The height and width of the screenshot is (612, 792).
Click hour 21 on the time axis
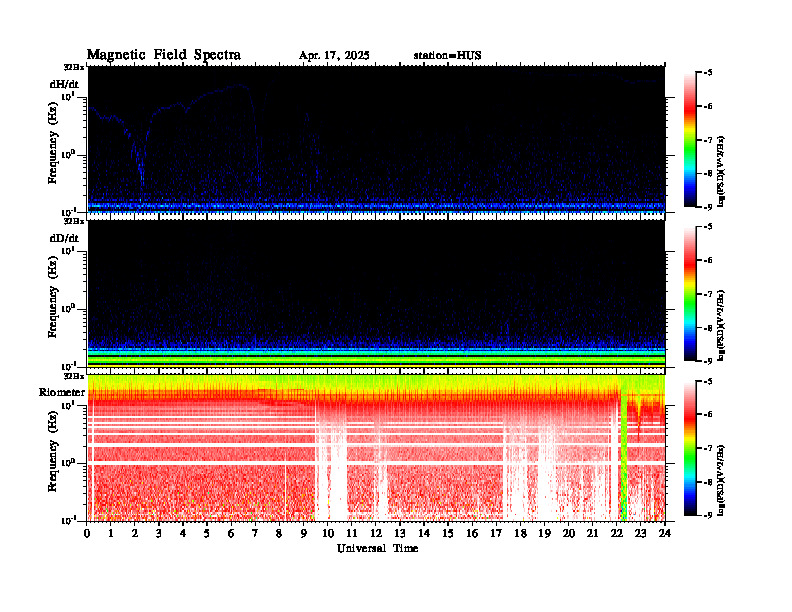tap(592, 533)
